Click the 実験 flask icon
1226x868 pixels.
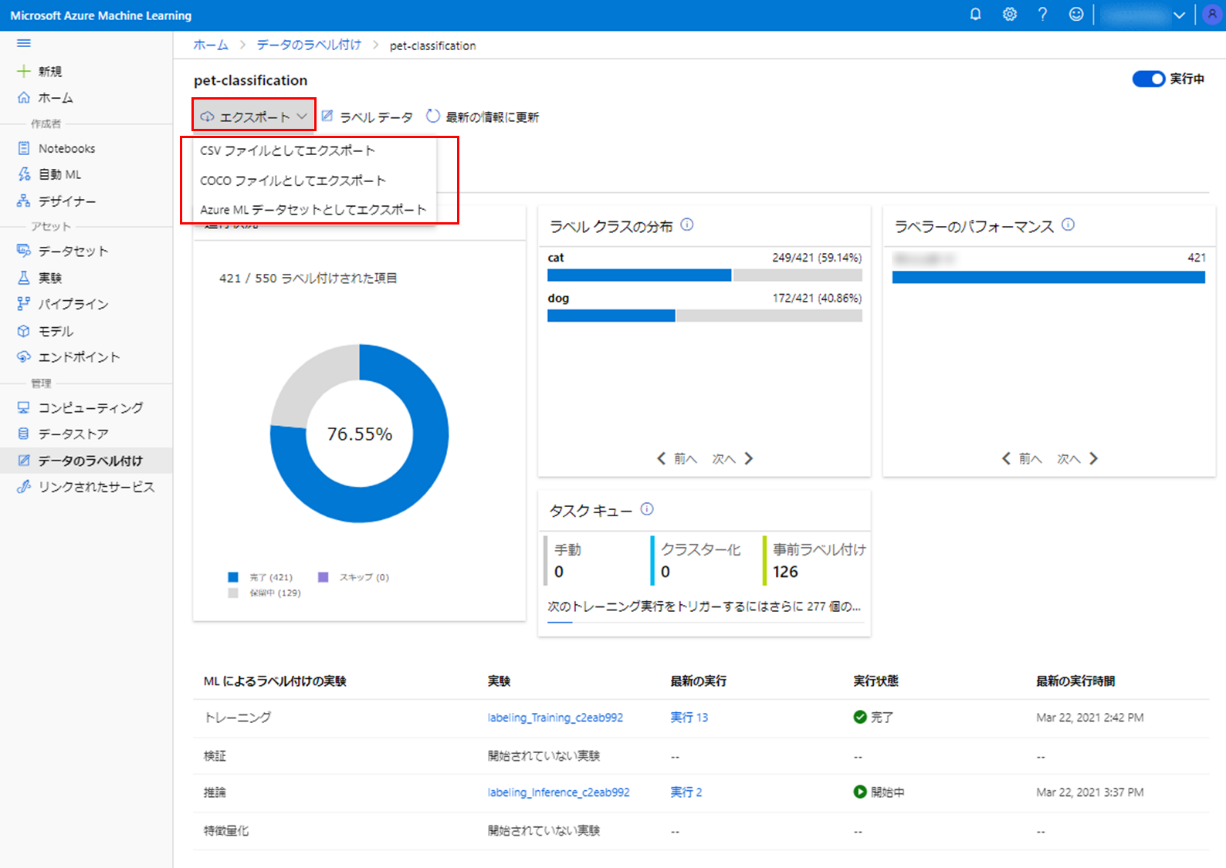[x=24, y=278]
